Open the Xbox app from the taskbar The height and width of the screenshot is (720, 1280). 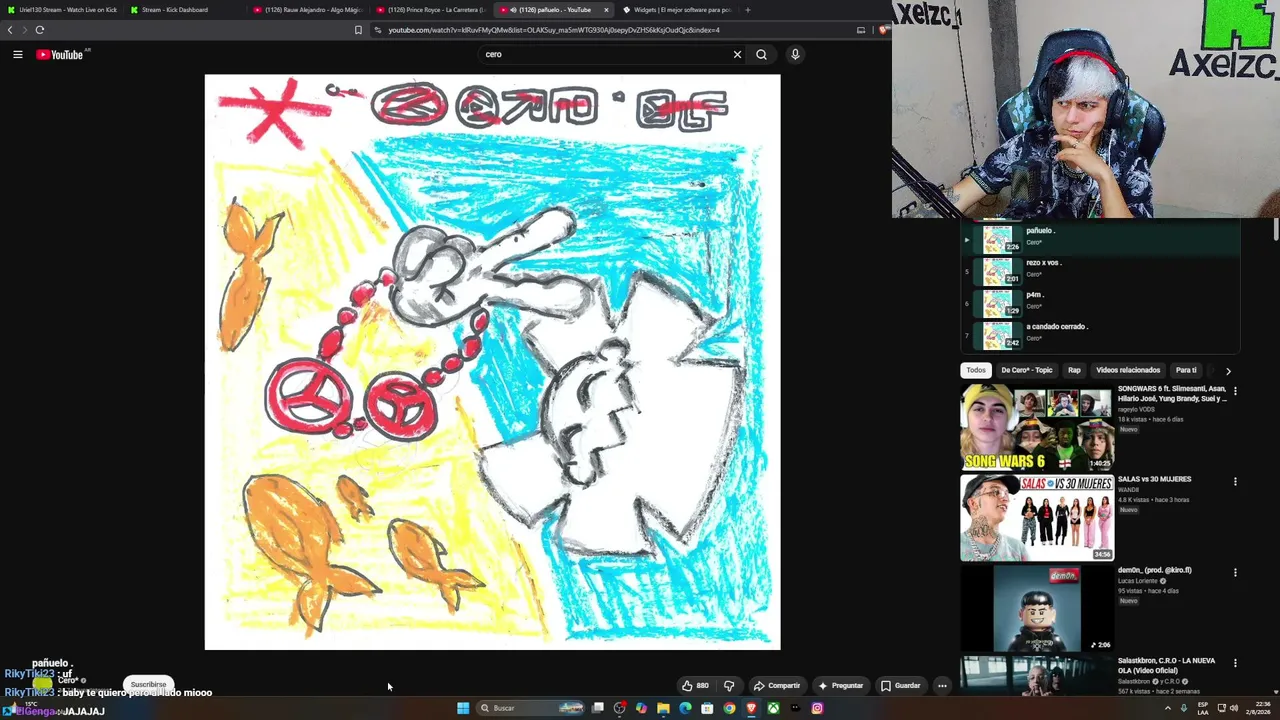tap(773, 708)
